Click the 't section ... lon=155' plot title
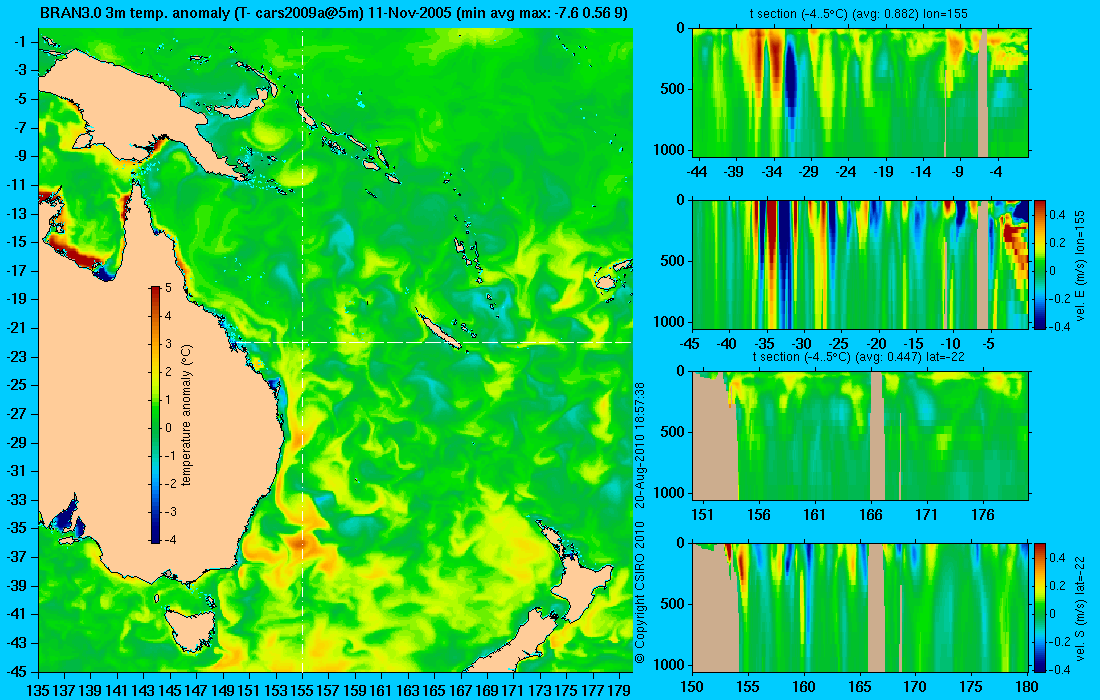 click(861, 14)
